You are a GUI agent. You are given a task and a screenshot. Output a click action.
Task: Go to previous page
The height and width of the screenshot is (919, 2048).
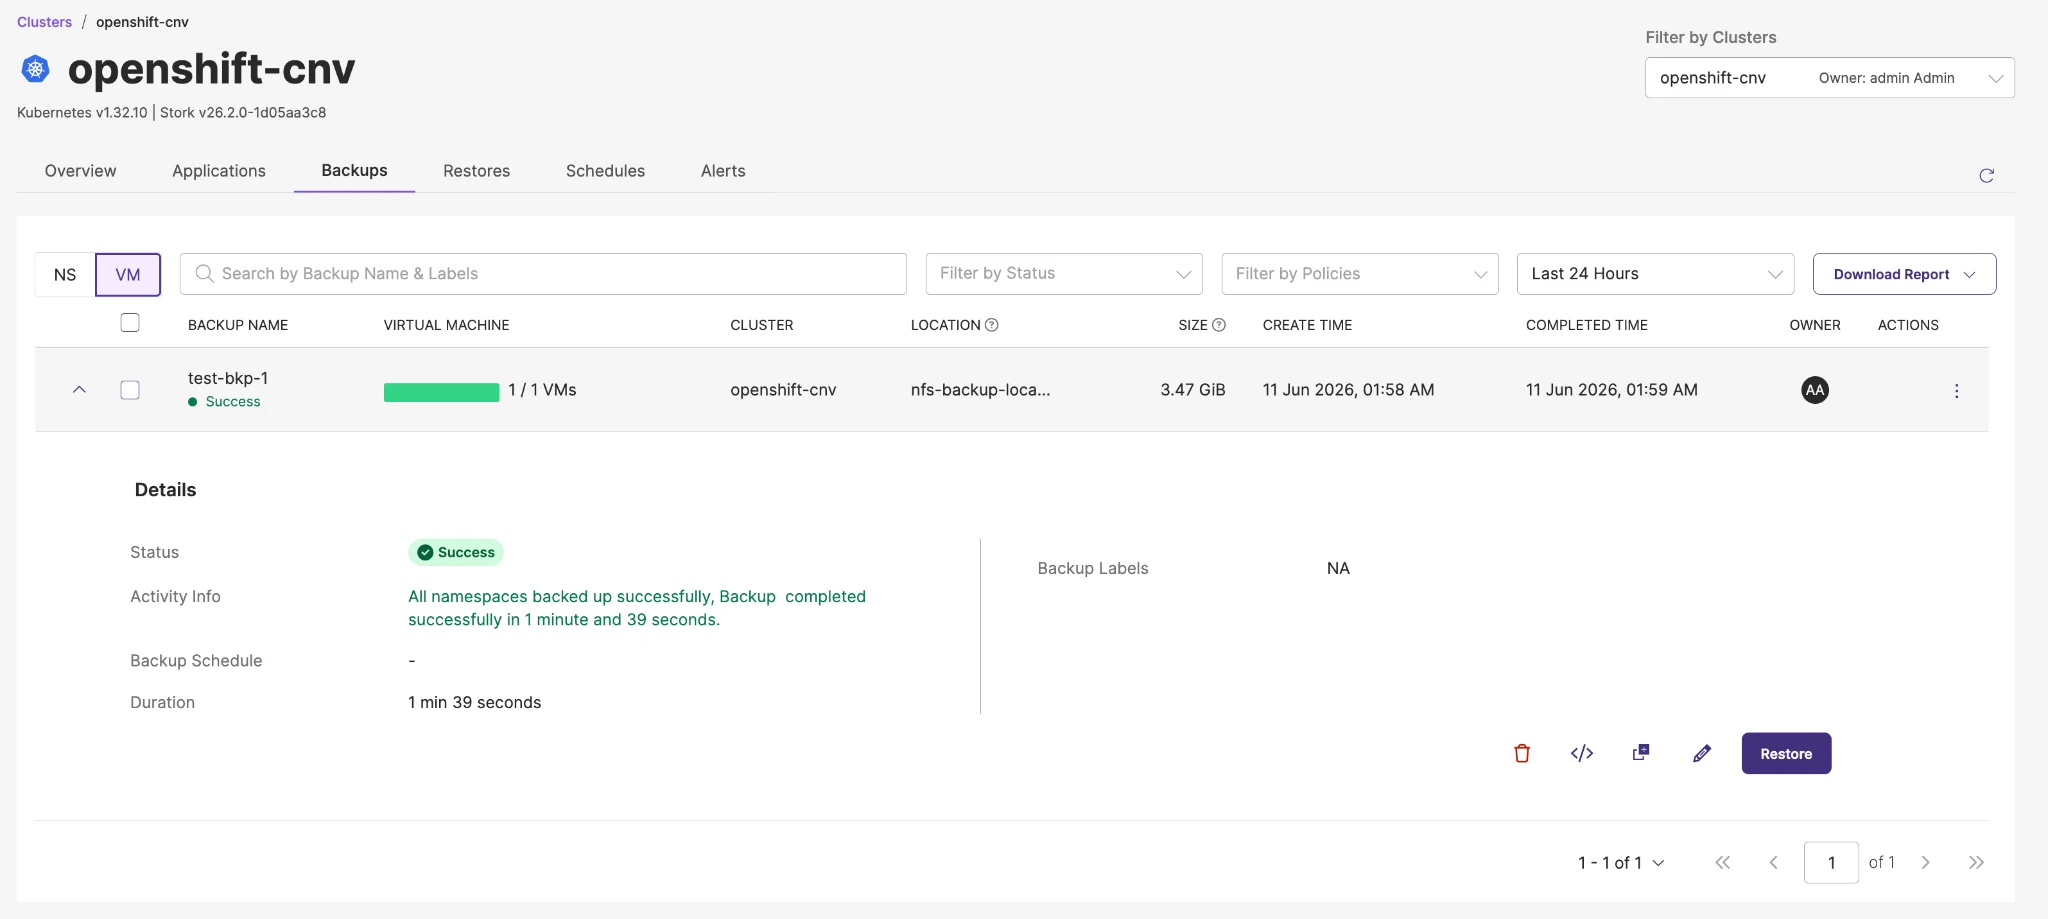(1773, 862)
